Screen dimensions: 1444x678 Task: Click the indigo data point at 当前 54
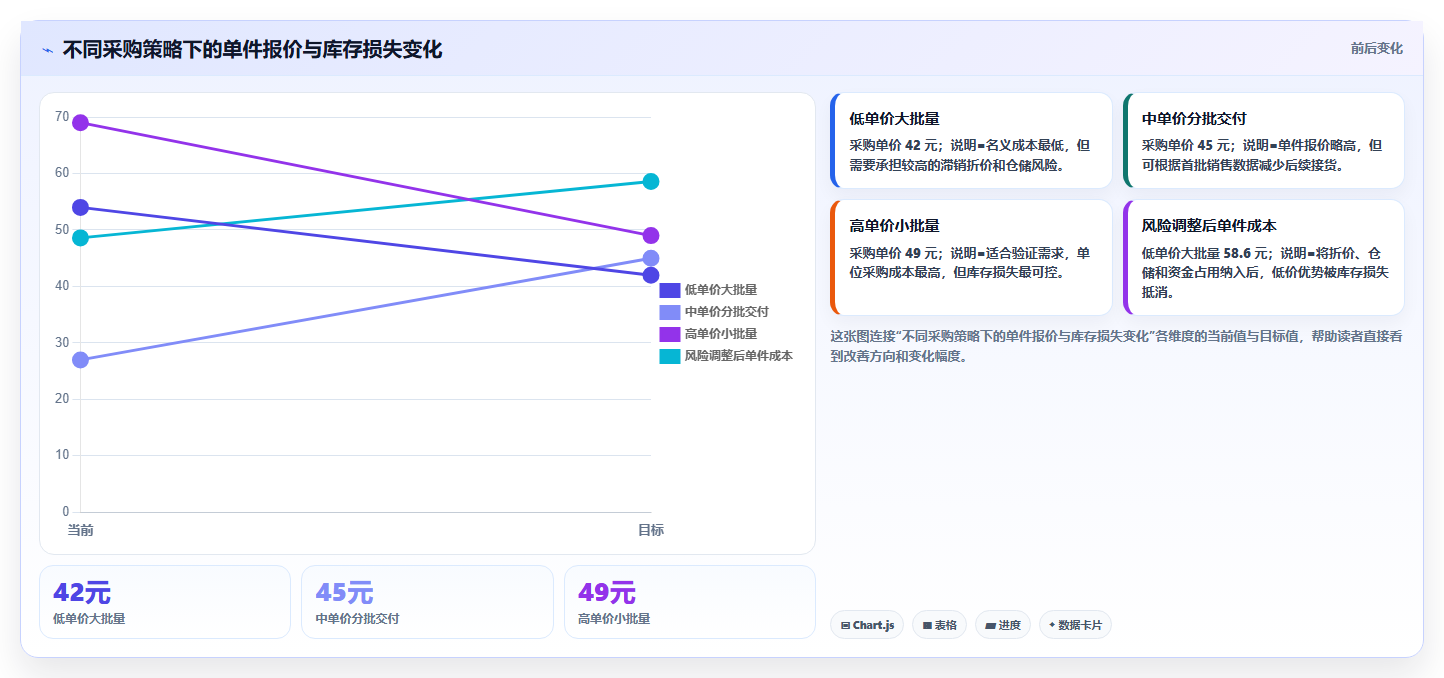pos(80,207)
